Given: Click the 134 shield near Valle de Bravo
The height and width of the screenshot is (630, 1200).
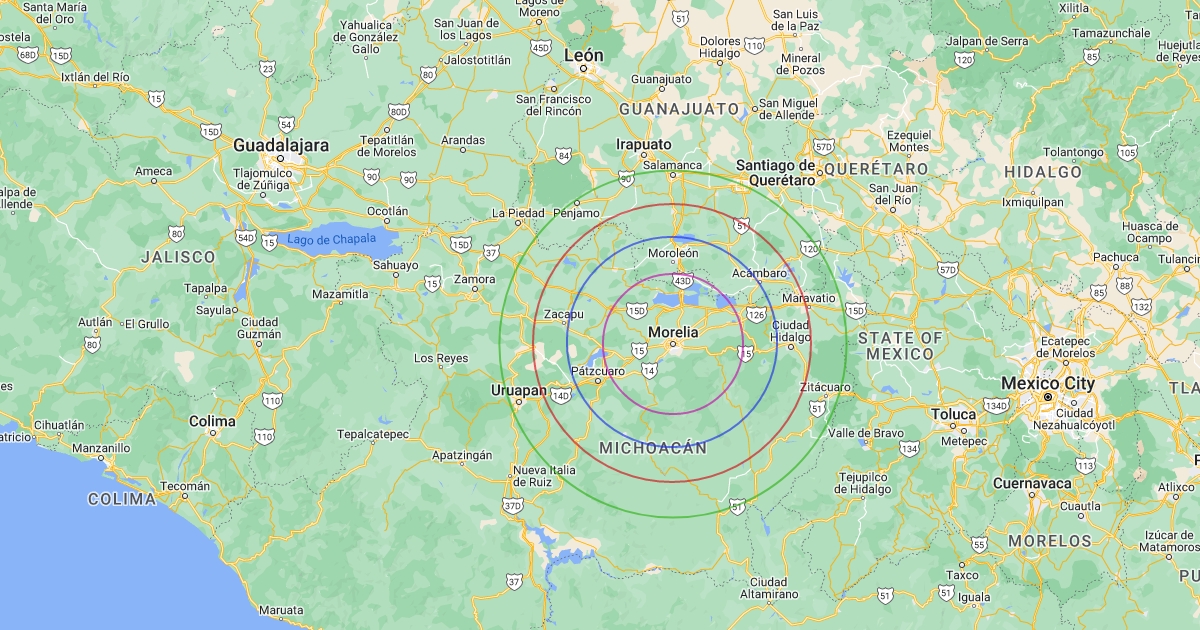Looking at the screenshot, I should pos(909,448).
